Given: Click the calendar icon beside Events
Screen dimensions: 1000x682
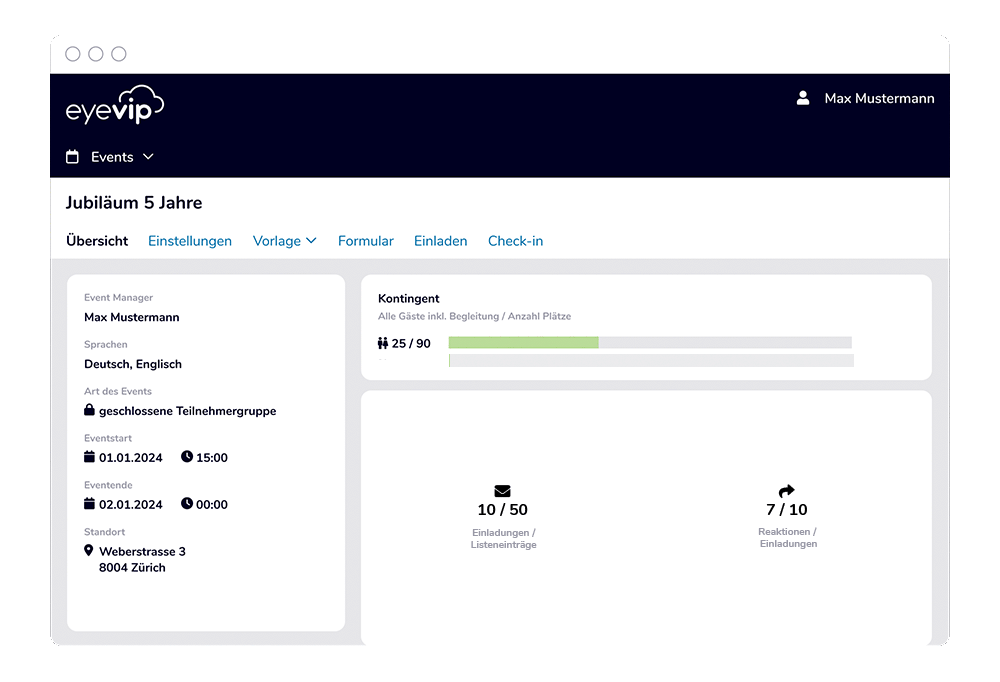Looking at the screenshot, I should pyautogui.click(x=72, y=157).
